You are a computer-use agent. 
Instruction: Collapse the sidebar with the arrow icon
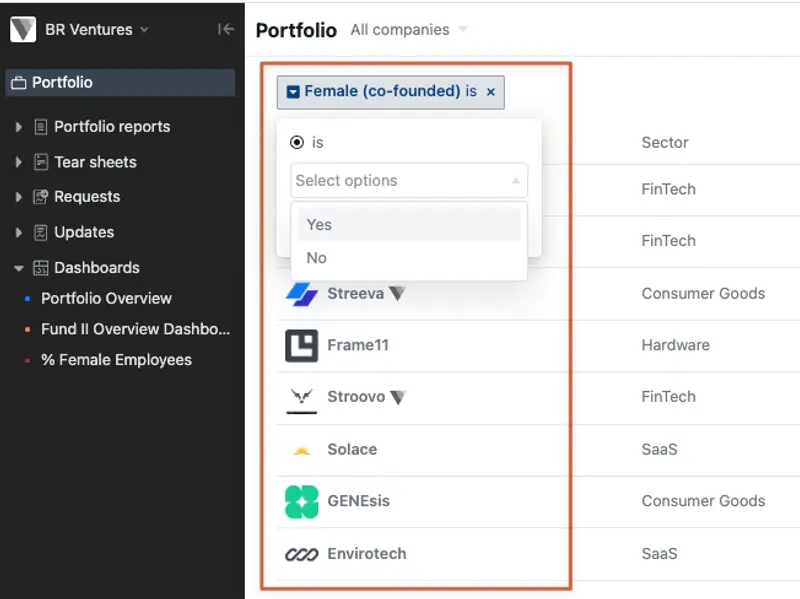(226, 29)
